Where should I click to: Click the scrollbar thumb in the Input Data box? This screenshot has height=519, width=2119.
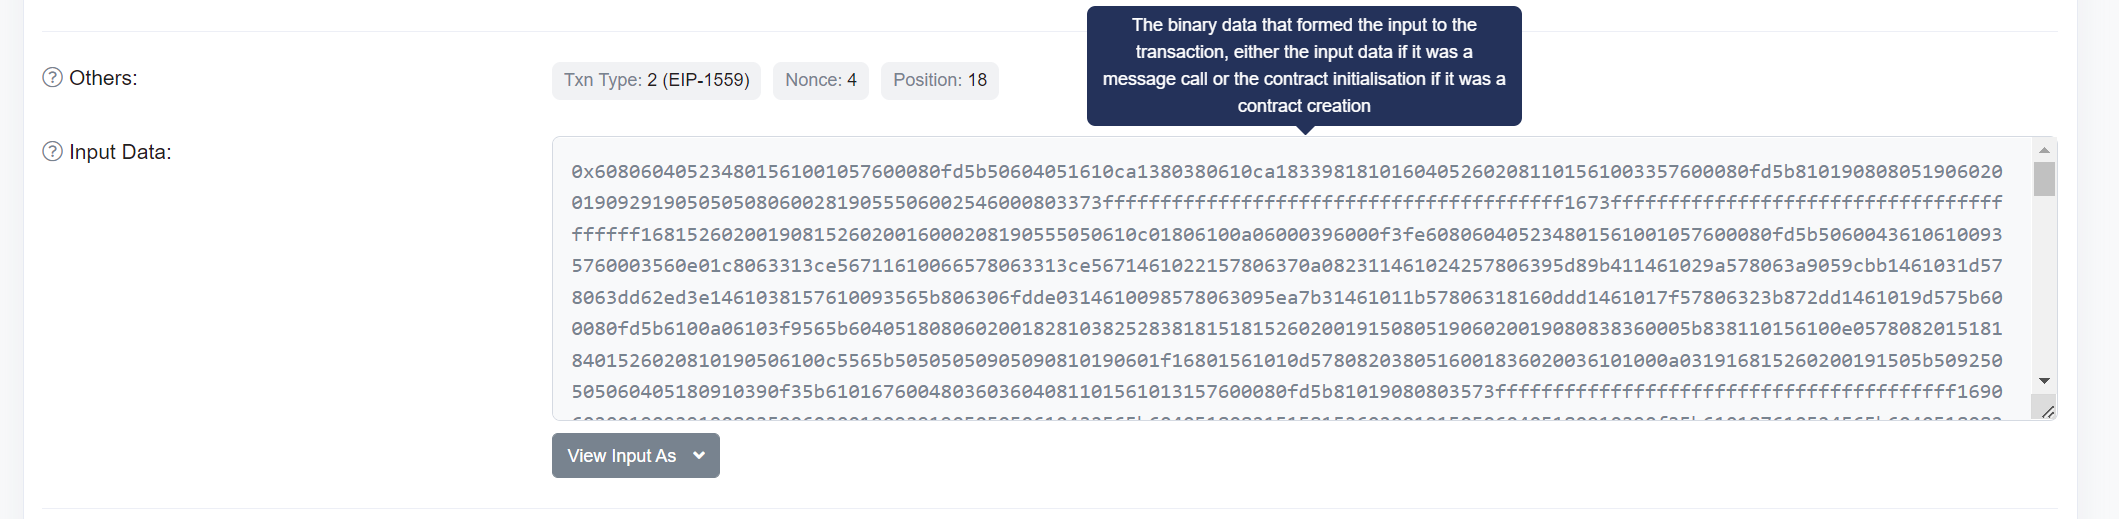(2044, 179)
